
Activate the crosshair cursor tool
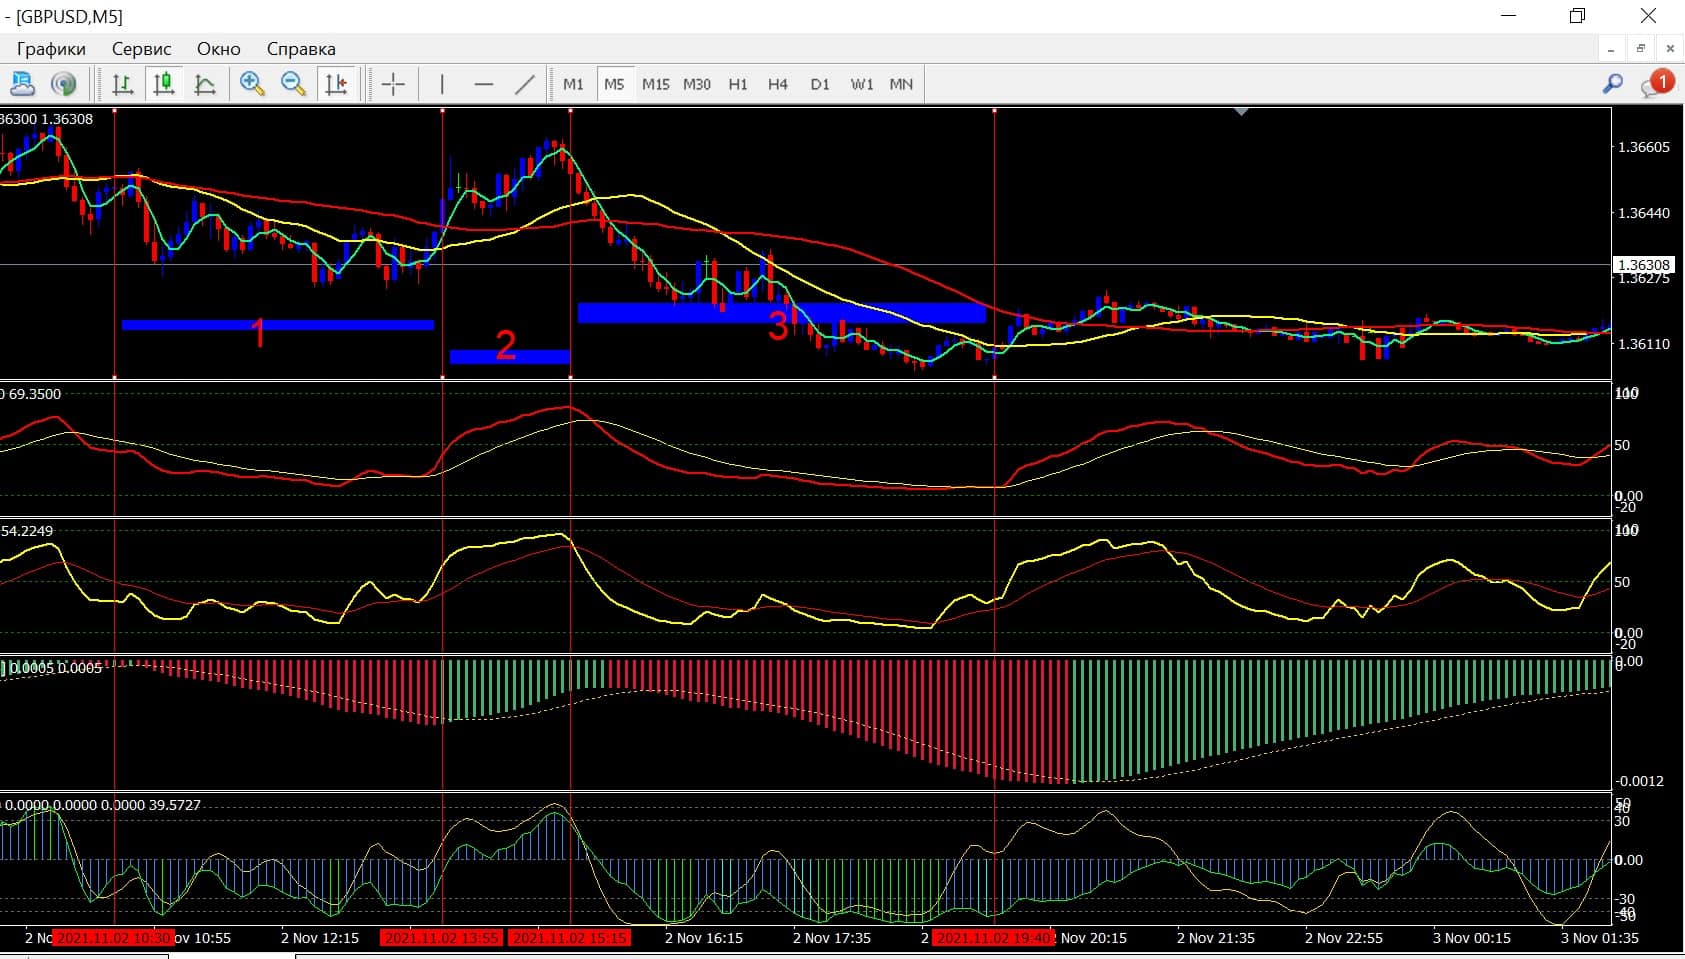pos(393,84)
